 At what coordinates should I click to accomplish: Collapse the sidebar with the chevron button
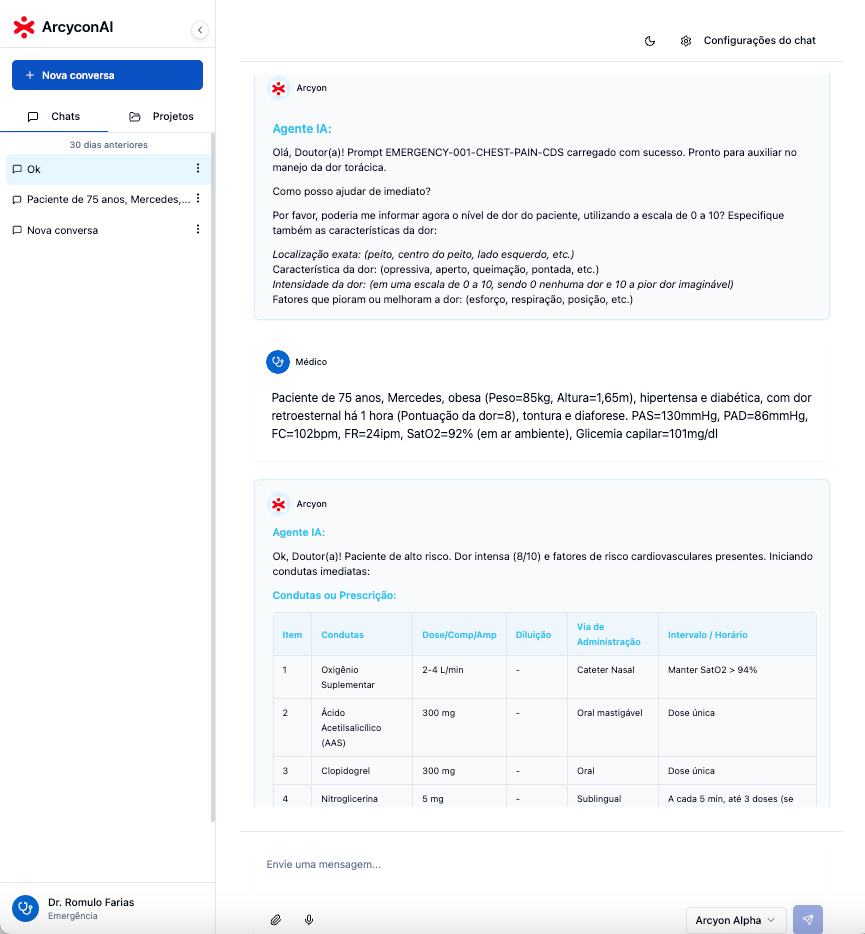[200, 30]
